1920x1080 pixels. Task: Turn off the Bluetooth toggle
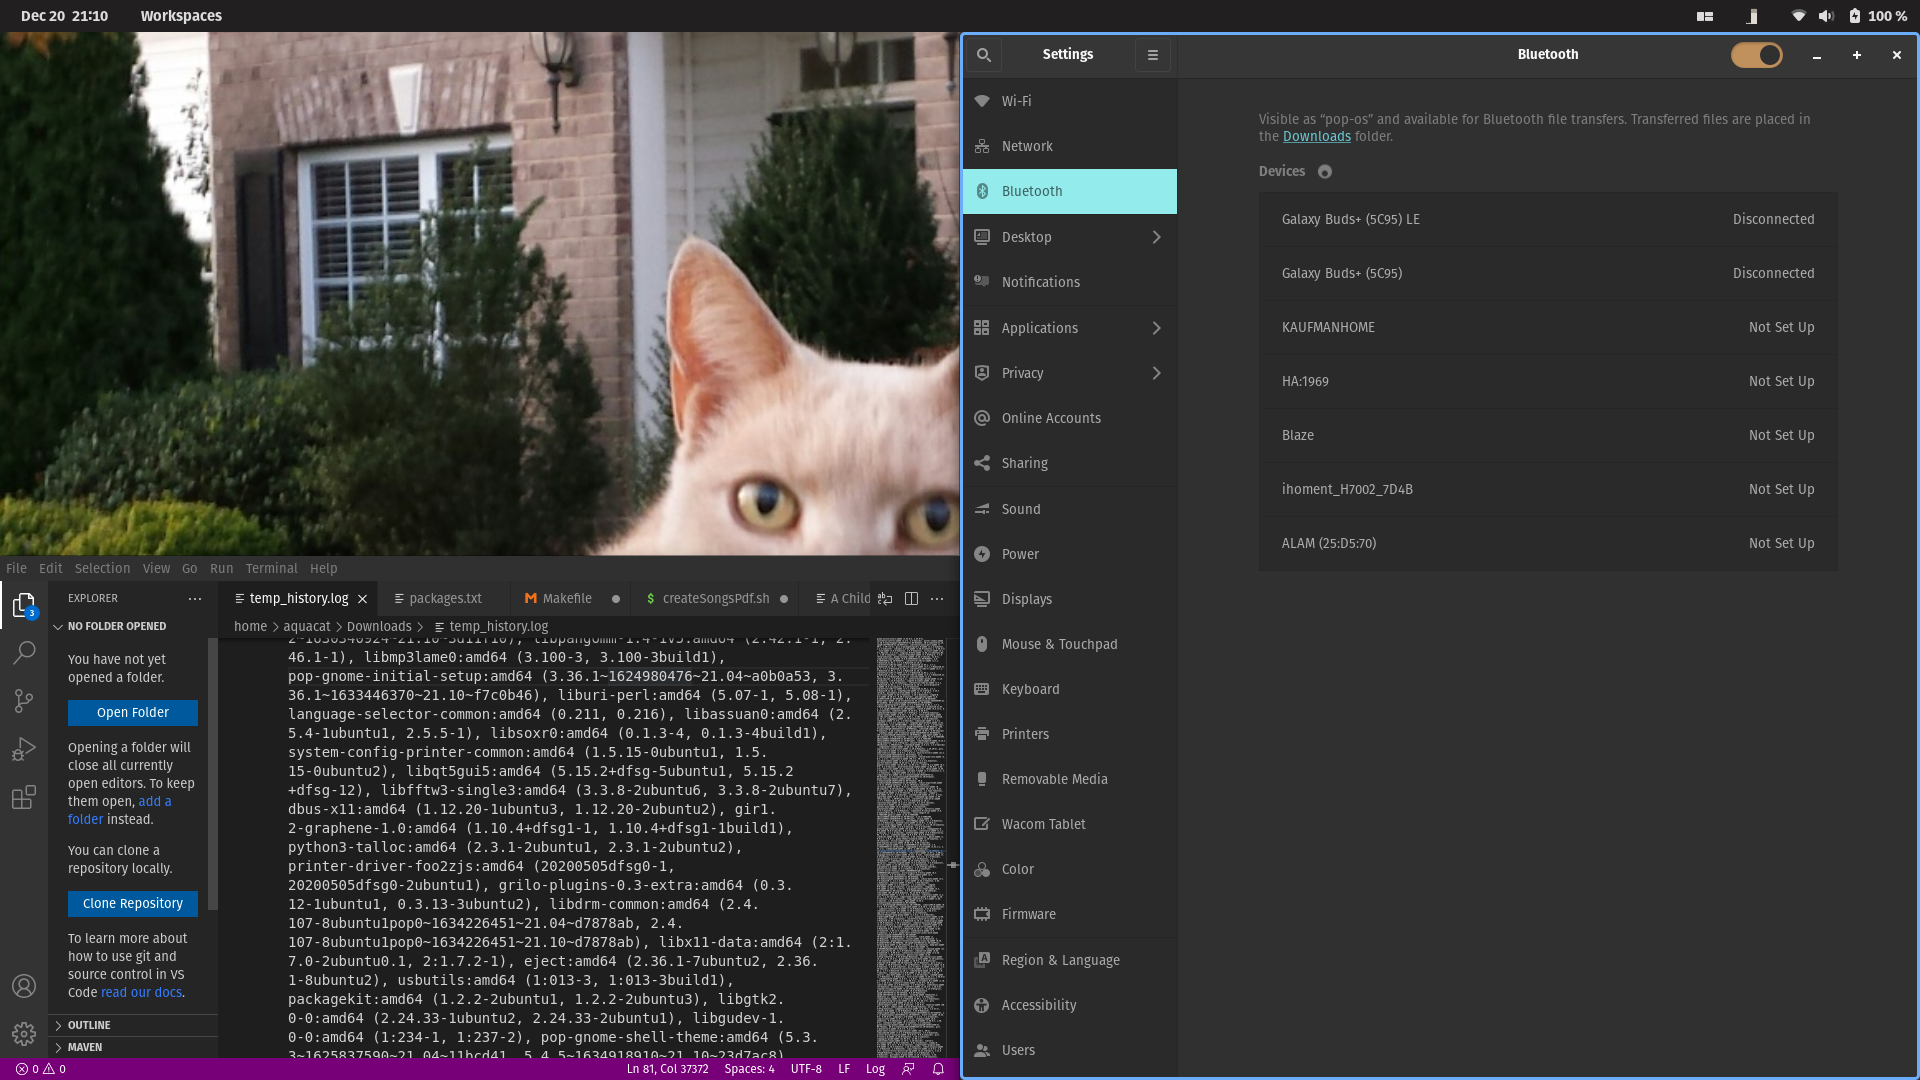coord(1757,55)
